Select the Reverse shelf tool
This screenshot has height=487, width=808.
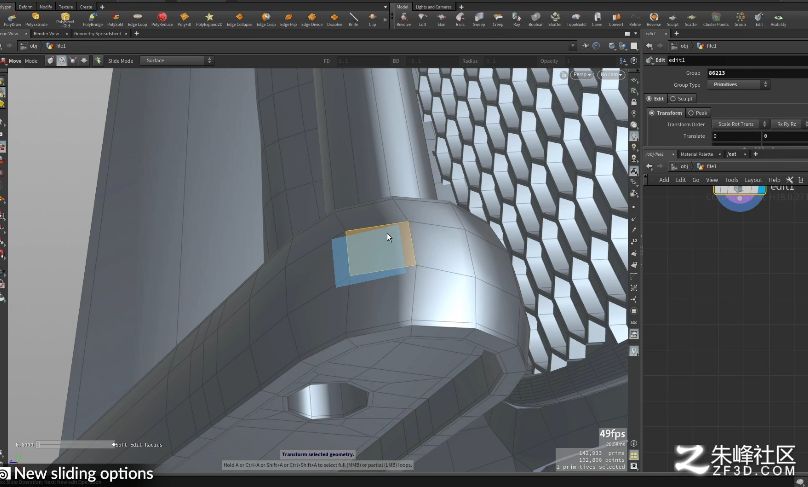(x=653, y=20)
